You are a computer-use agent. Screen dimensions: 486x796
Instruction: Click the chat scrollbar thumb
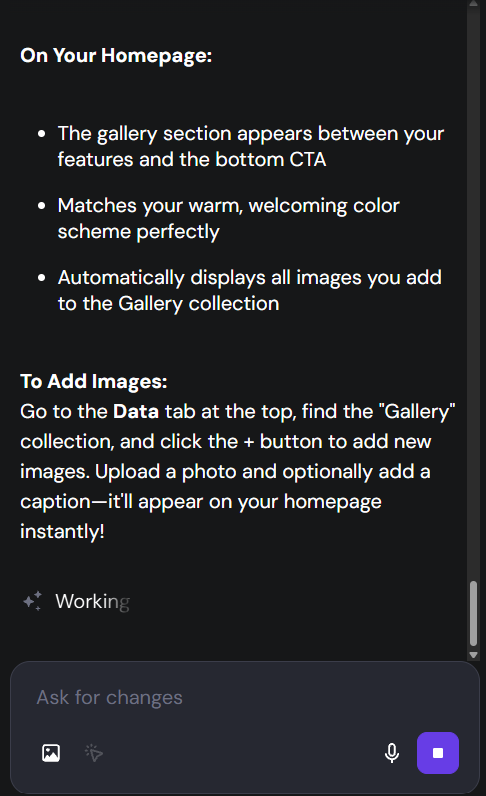point(473,613)
